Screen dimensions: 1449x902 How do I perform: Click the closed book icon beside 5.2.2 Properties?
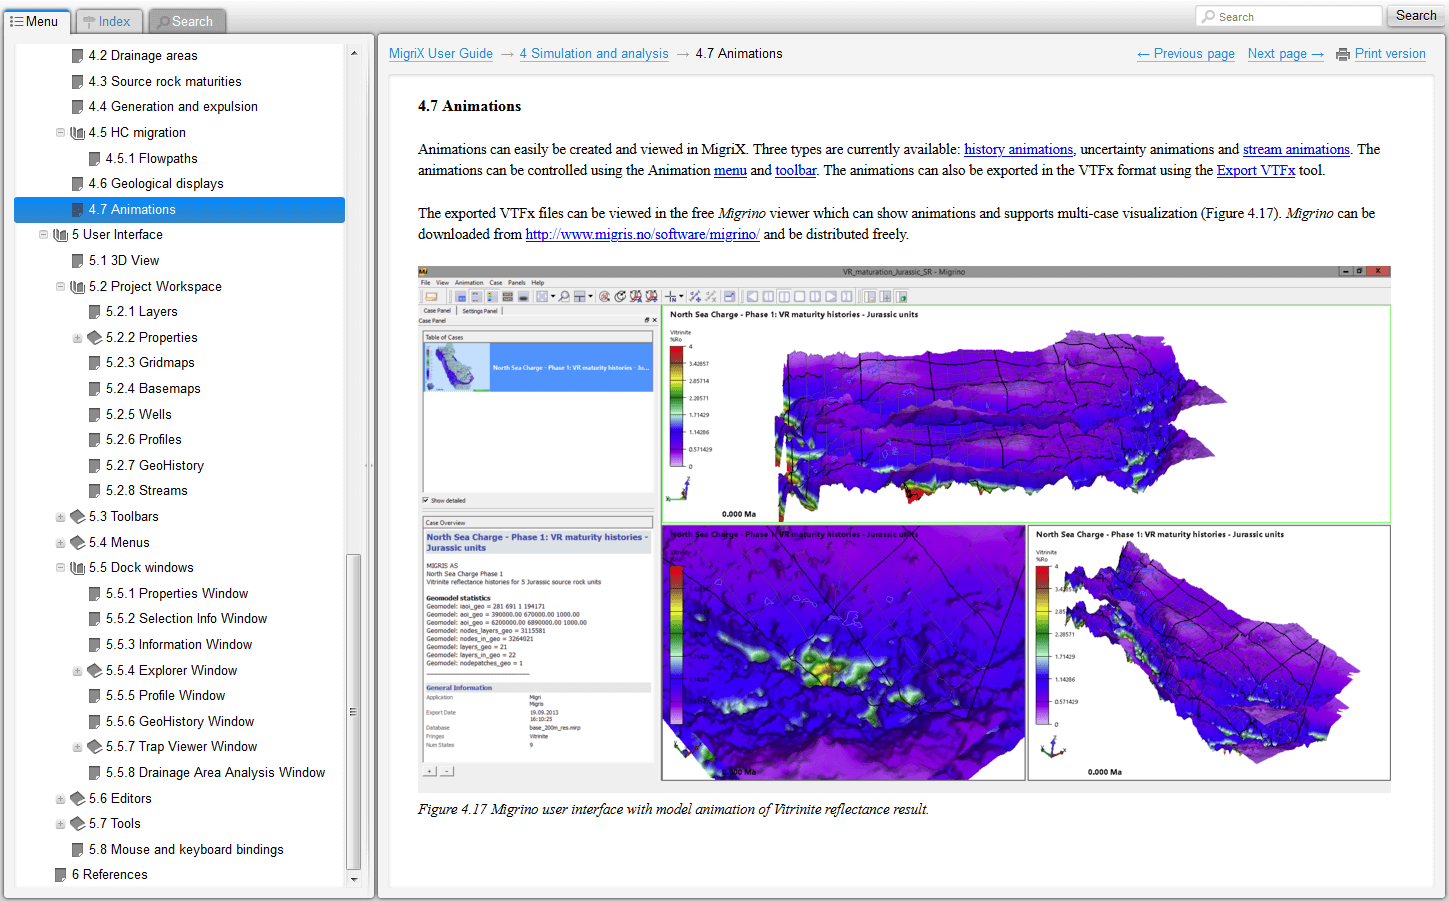[x=95, y=338]
